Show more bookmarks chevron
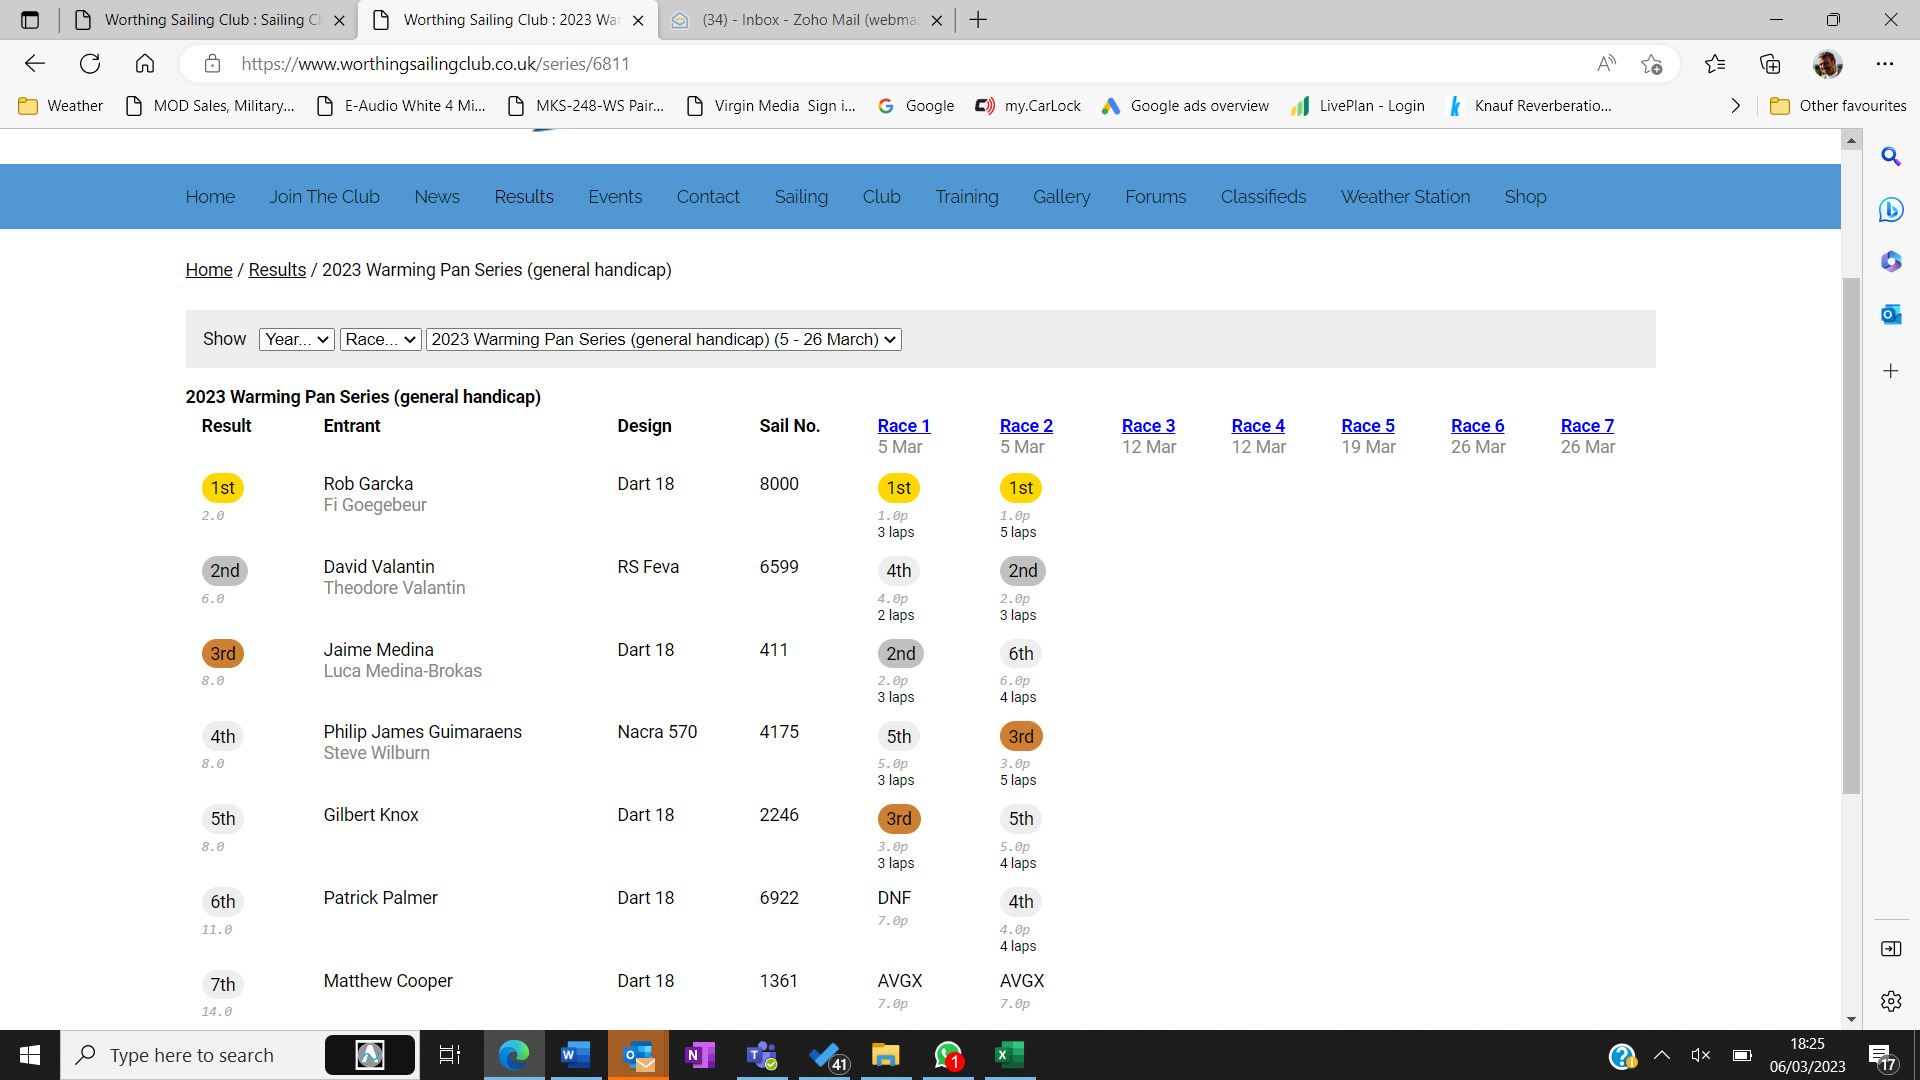The width and height of the screenshot is (1920, 1080). click(x=1735, y=106)
